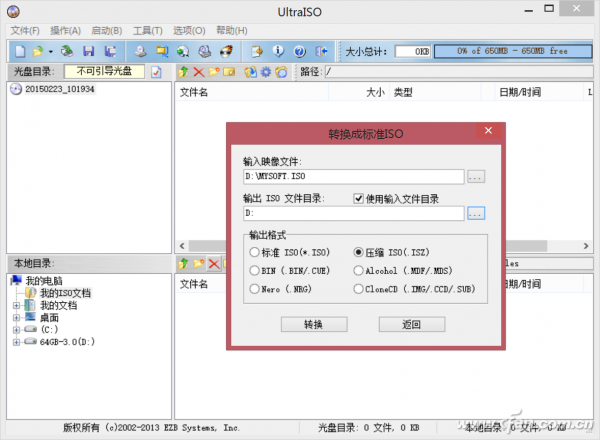600x440 pixels.
Task: Click the 转换 button
Action: [x=314, y=324]
